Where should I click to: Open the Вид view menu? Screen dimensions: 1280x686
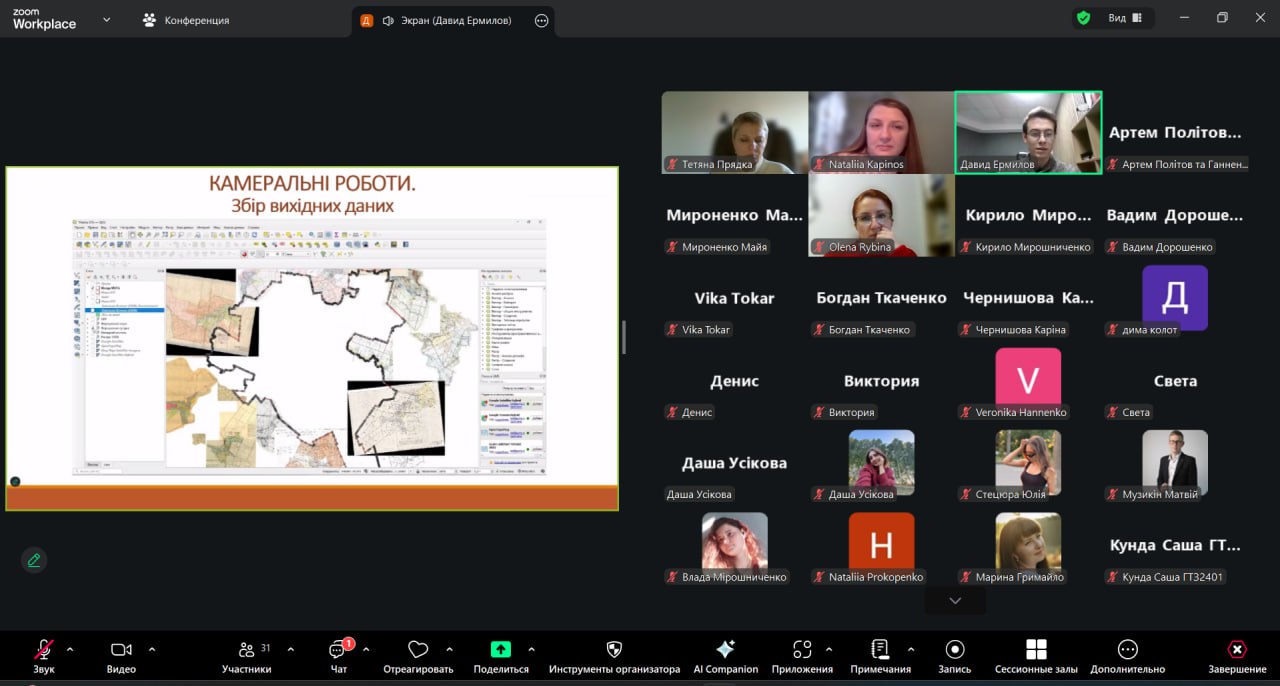click(x=1125, y=18)
